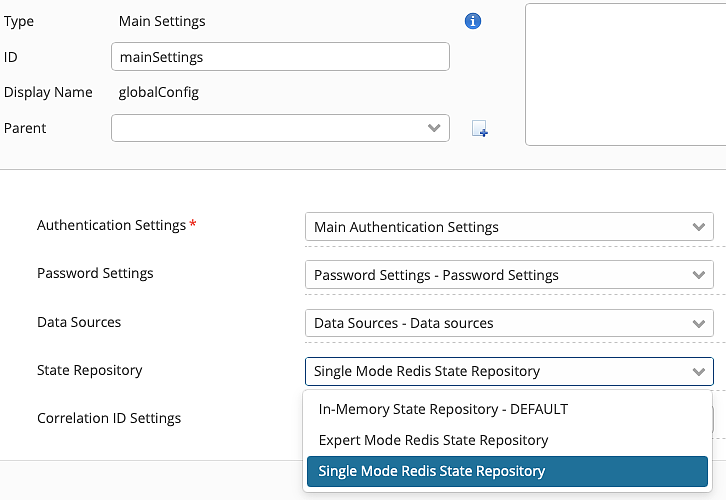Screen dimensions: 726x500
Task: Click the blue info icon
Action: [474, 21]
